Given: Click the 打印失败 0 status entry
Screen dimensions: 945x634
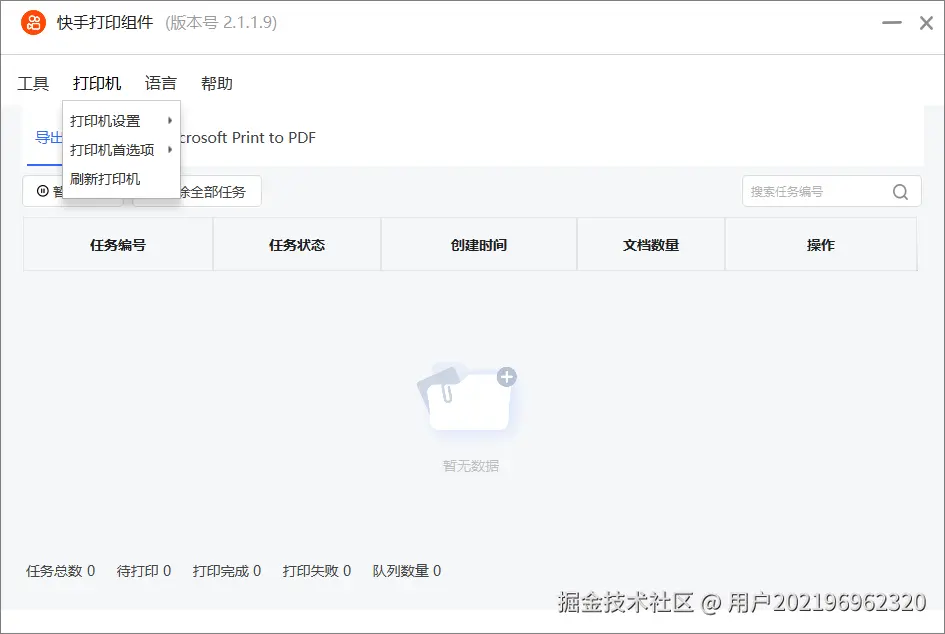Looking at the screenshot, I should (317, 571).
